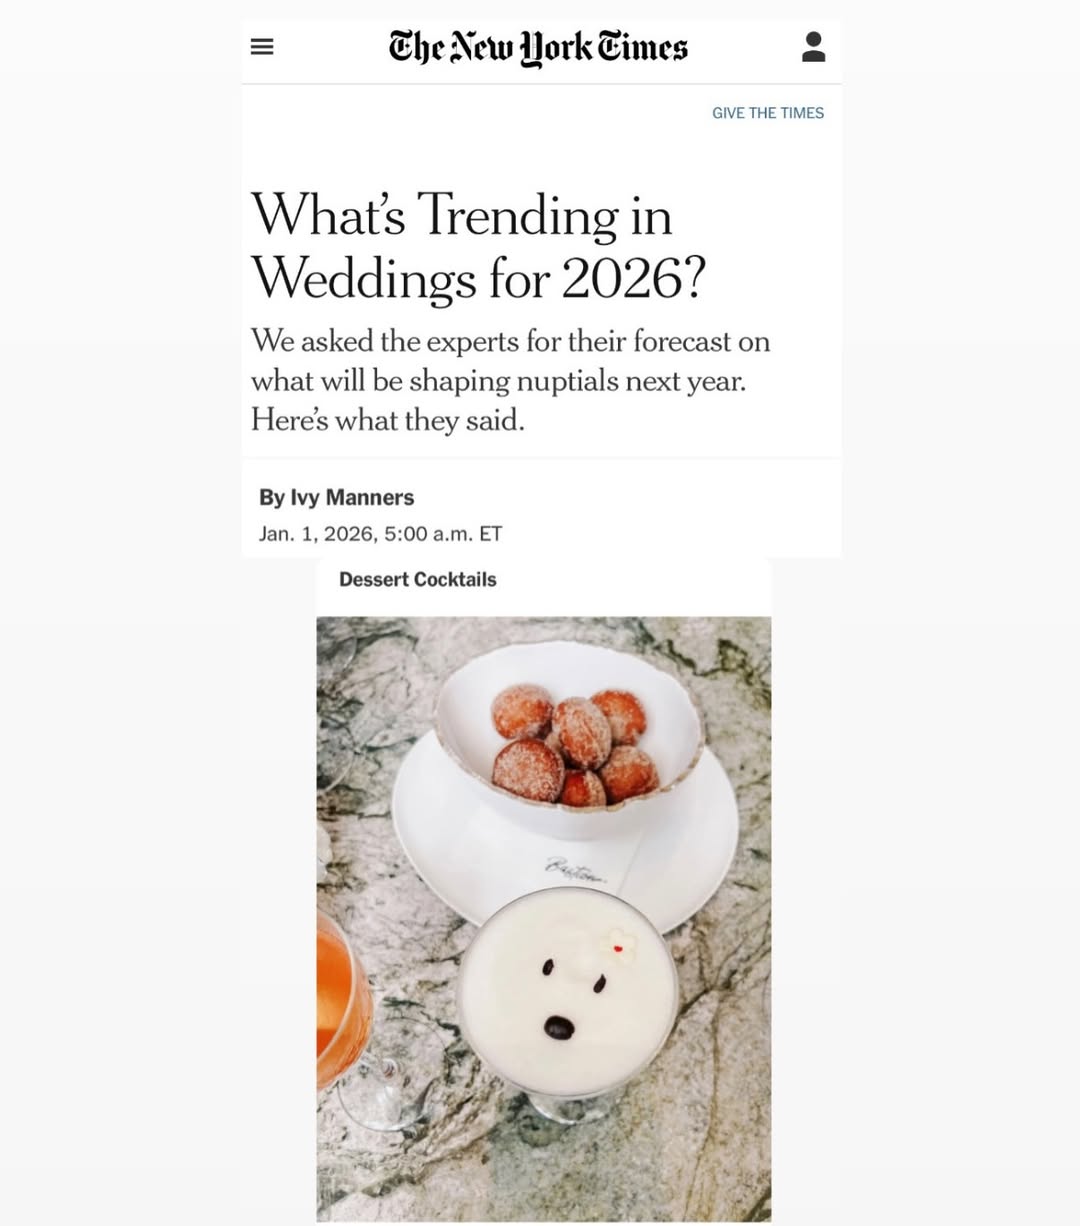Click the largest coffee bean on foam
Viewport: 1080px width, 1226px height.
[x=559, y=1028]
